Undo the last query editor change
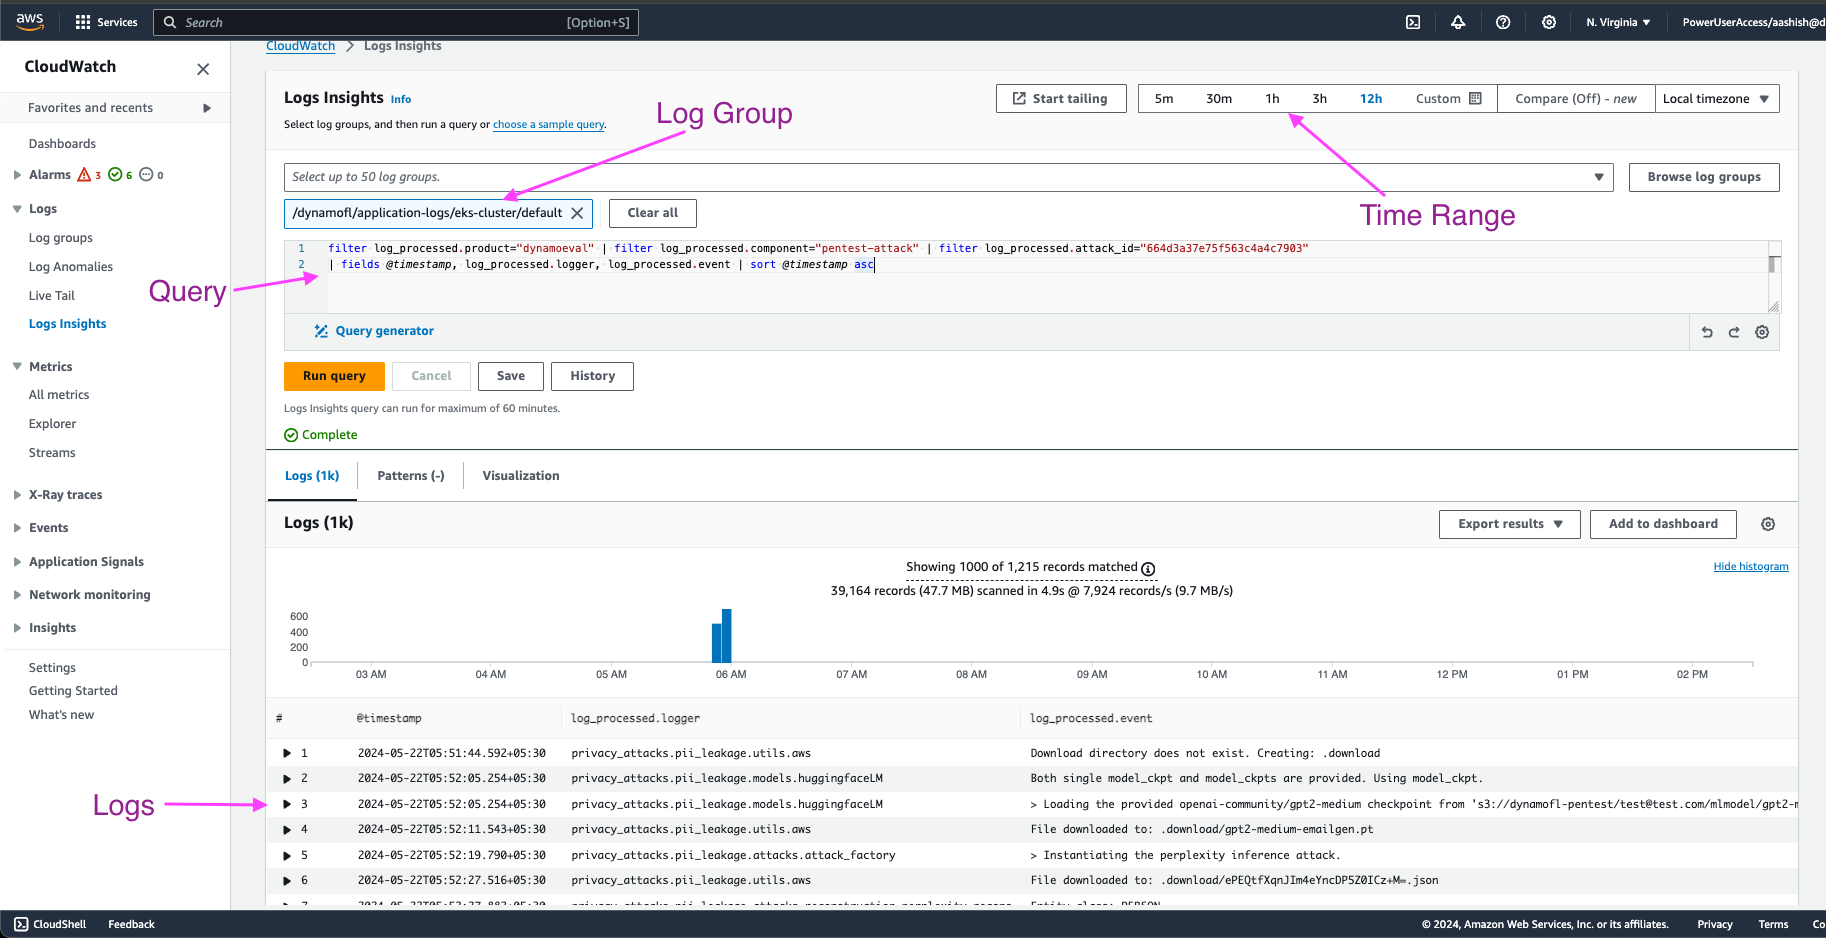The width and height of the screenshot is (1826, 938). tap(1707, 332)
